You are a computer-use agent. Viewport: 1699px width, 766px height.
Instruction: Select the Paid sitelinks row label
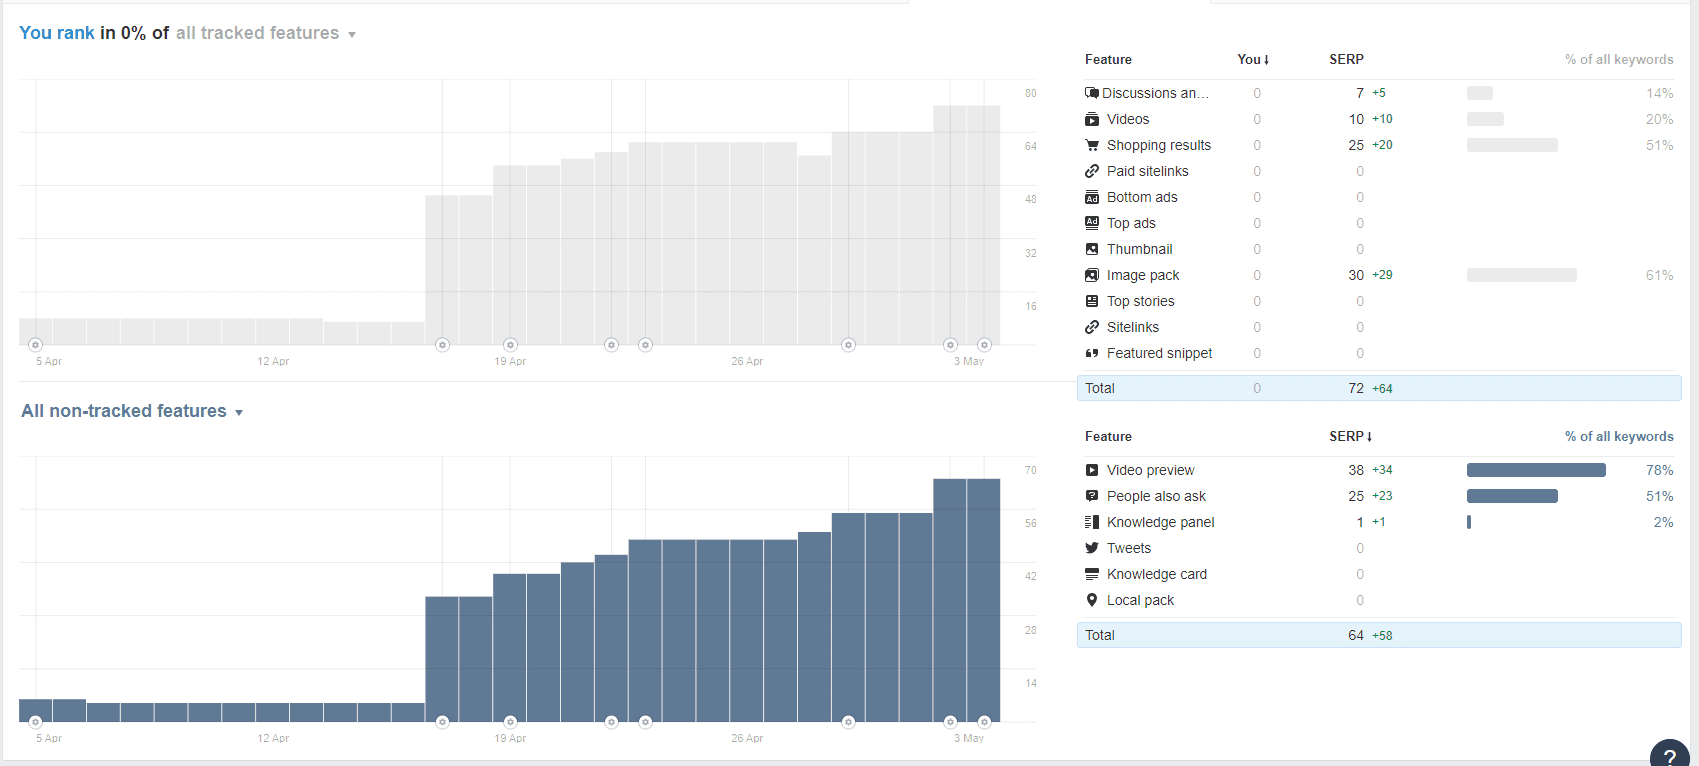coord(1148,171)
